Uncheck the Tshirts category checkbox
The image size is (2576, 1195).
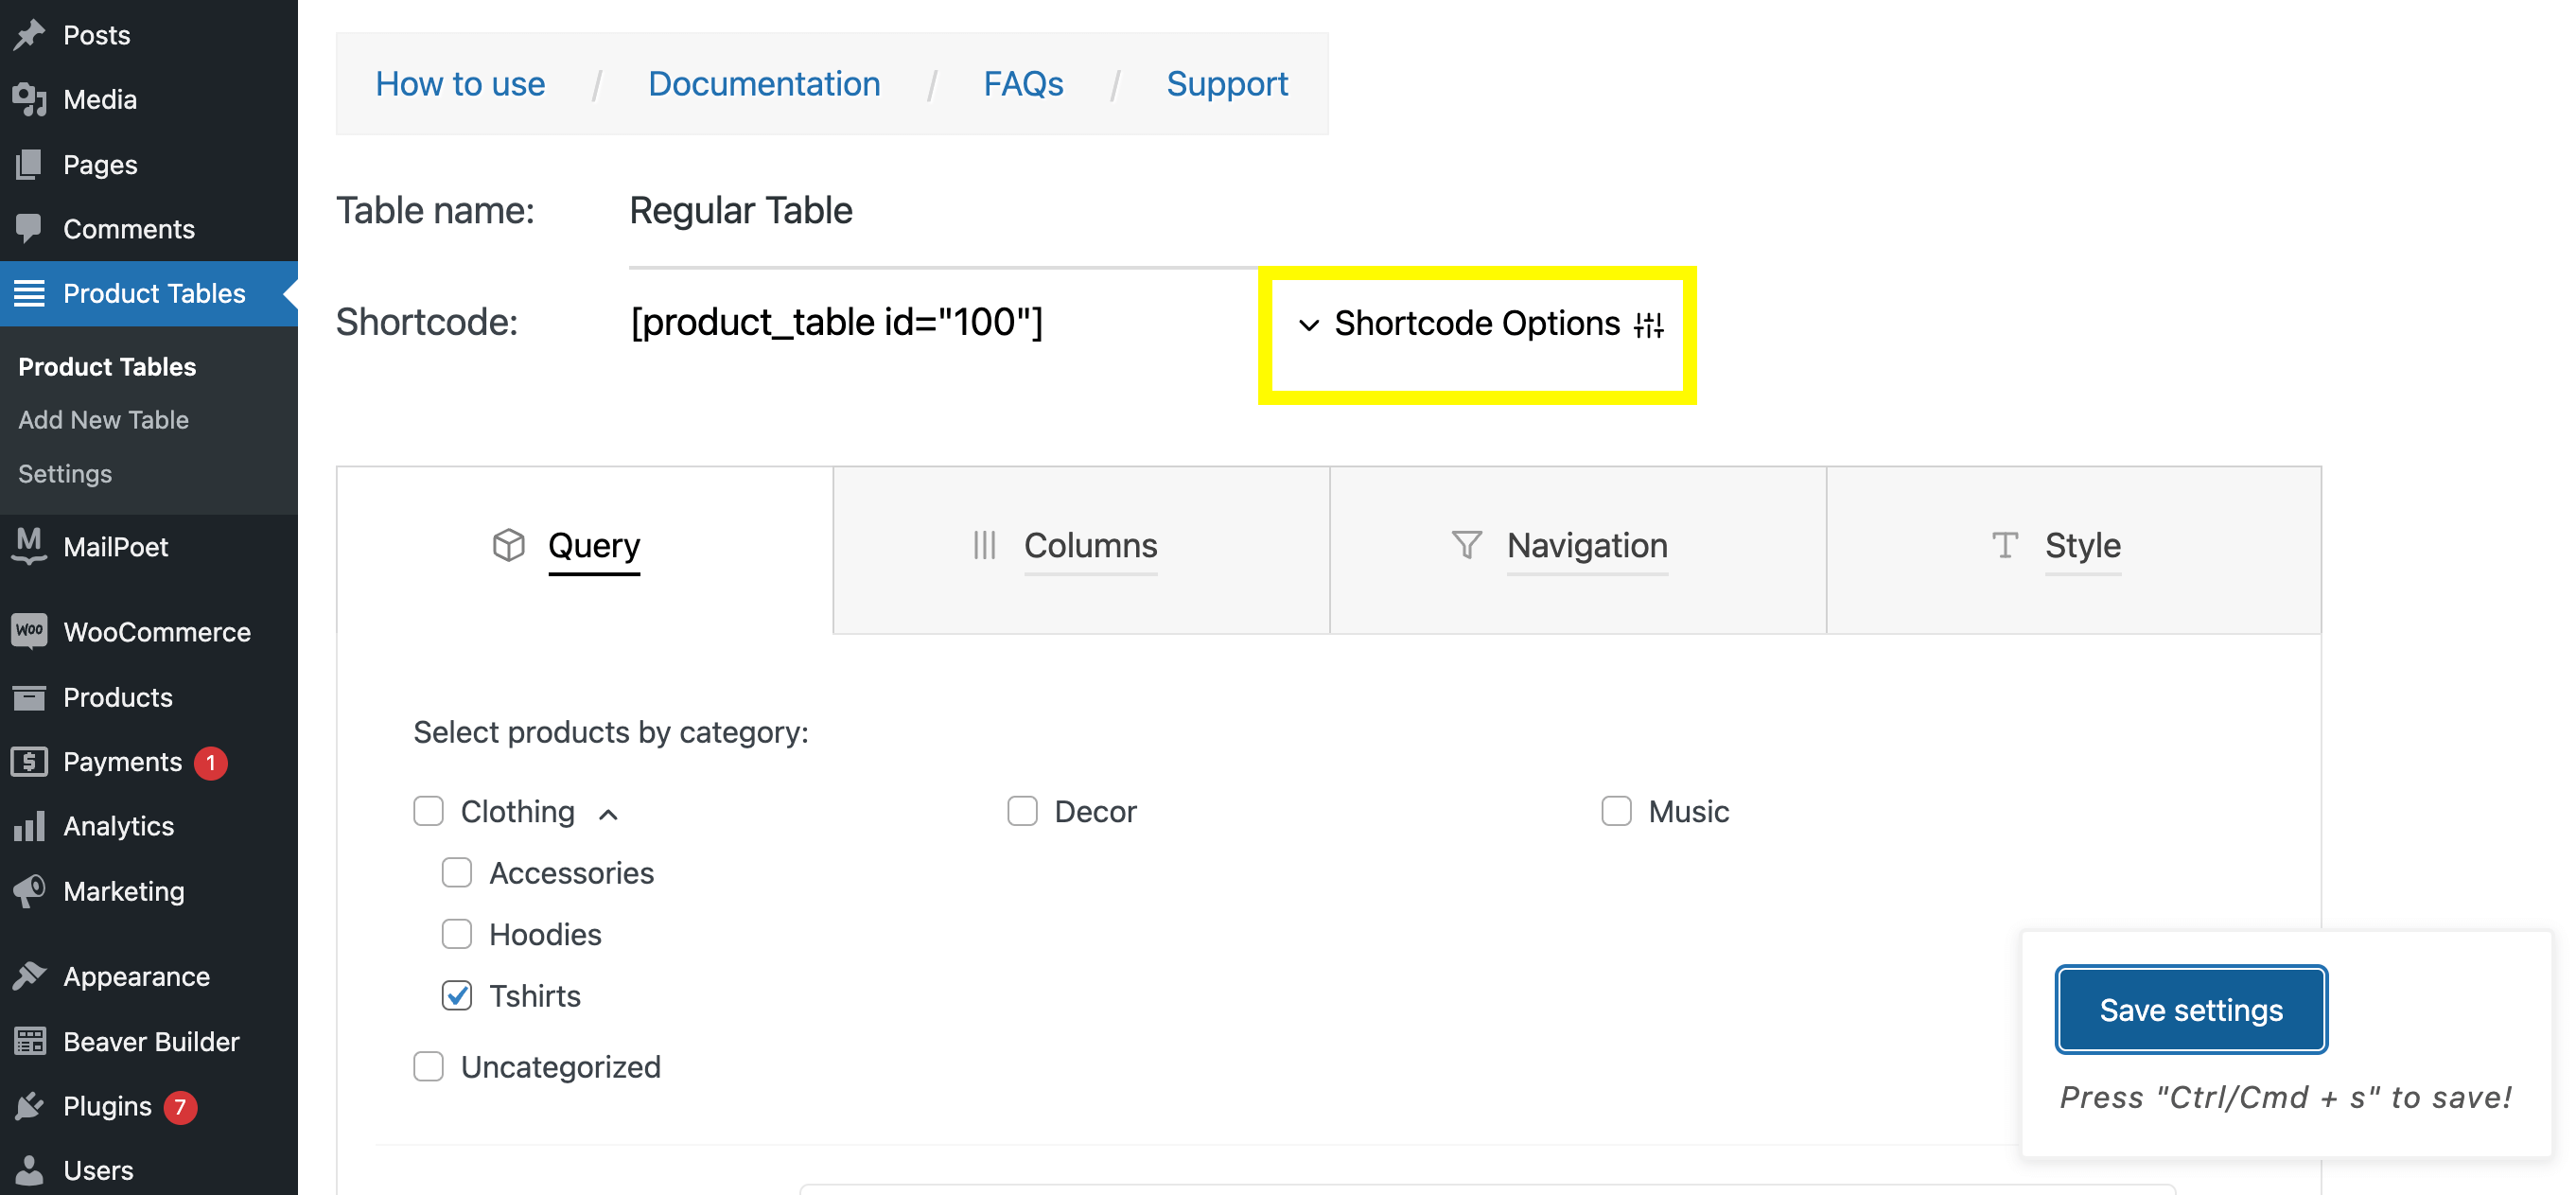457,996
